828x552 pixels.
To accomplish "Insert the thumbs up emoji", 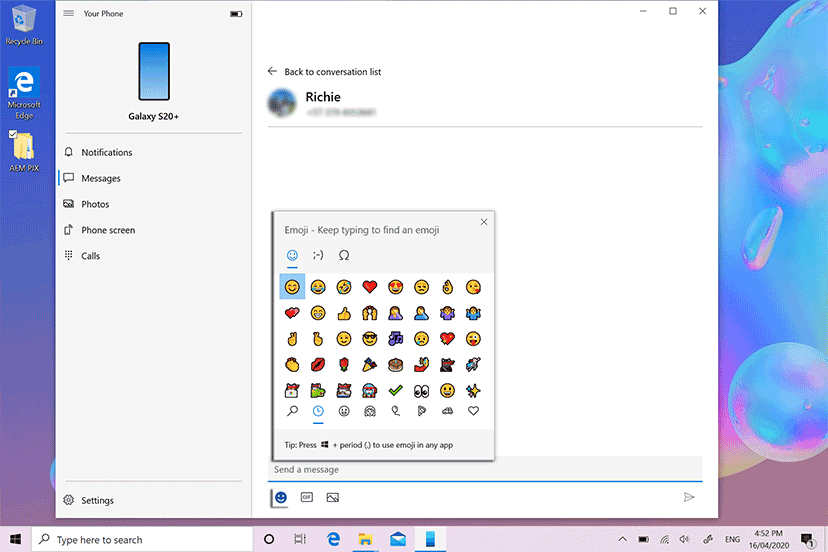I will point(344,313).
